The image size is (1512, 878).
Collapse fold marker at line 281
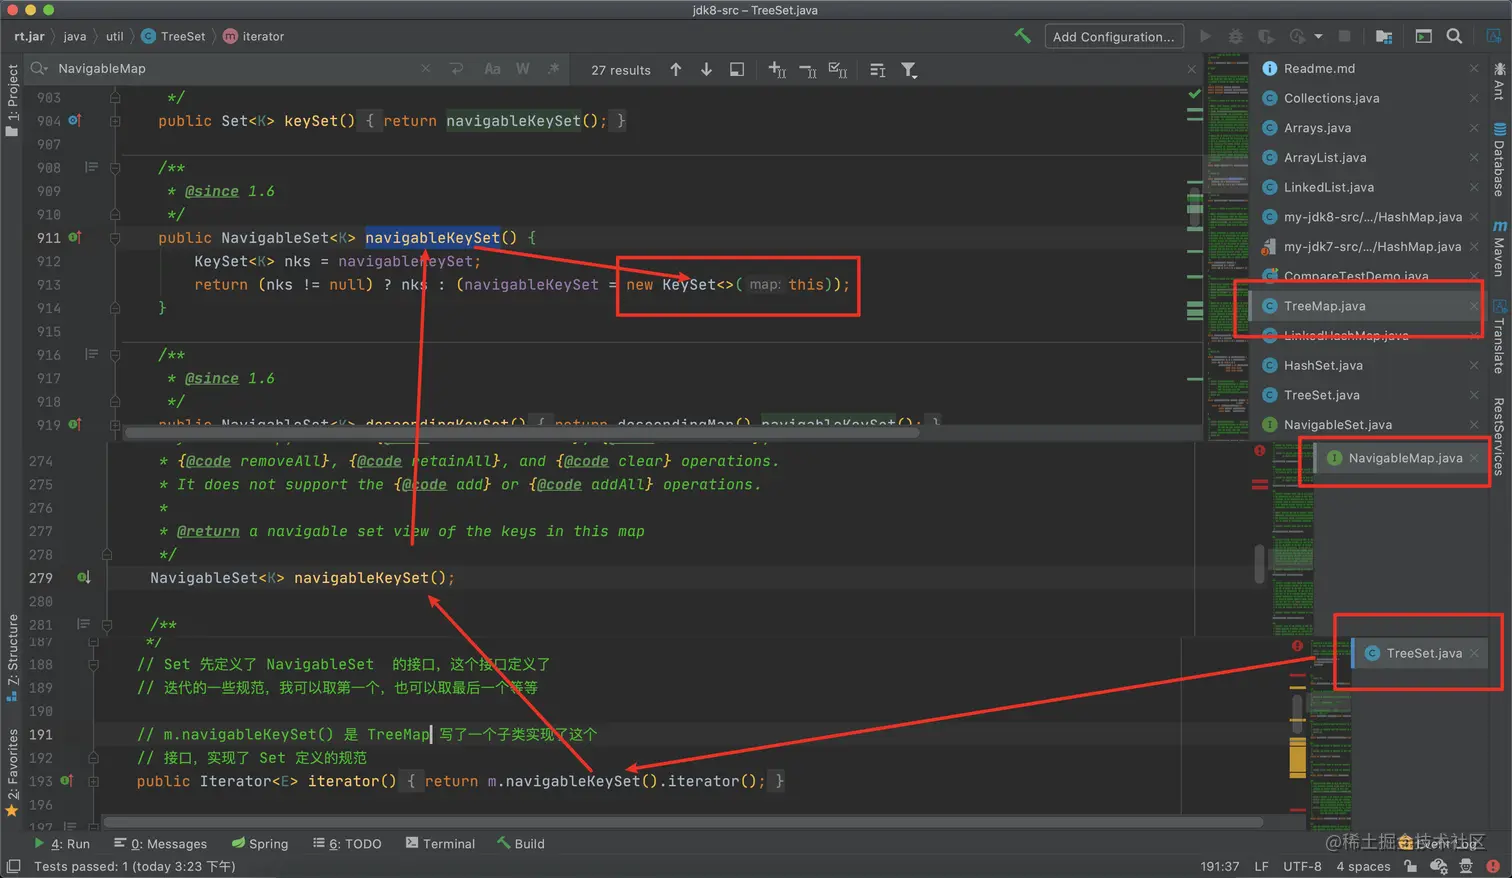(107, 624)
